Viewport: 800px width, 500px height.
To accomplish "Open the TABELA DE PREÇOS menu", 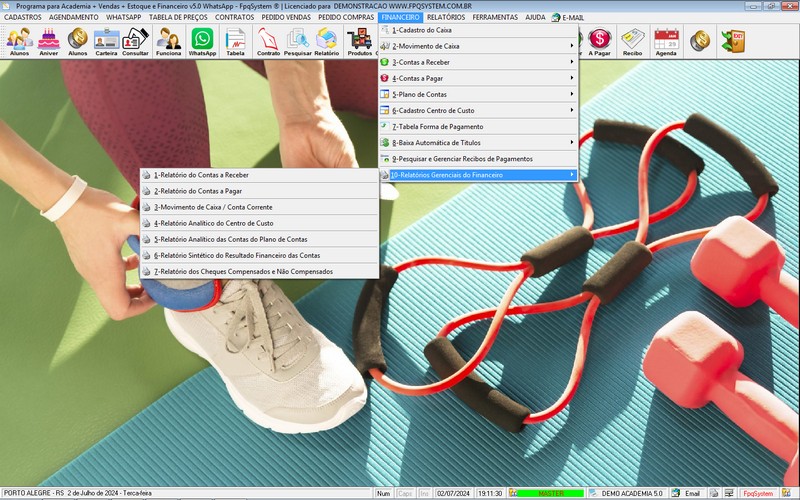I will pyautogui.click(x=178, y=17).
